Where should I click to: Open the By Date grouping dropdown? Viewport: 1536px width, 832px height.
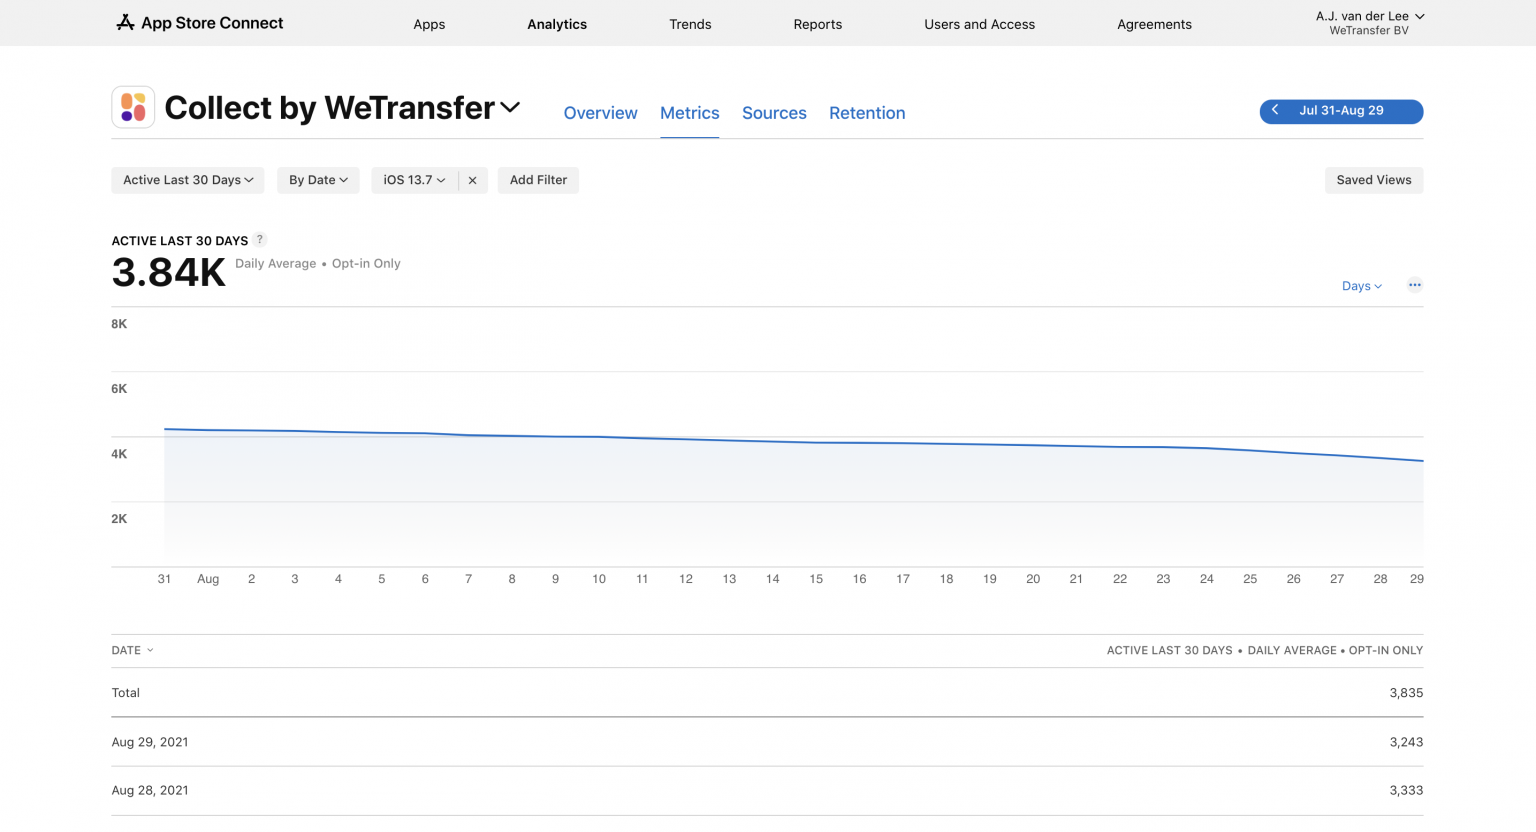click(317, 180)
